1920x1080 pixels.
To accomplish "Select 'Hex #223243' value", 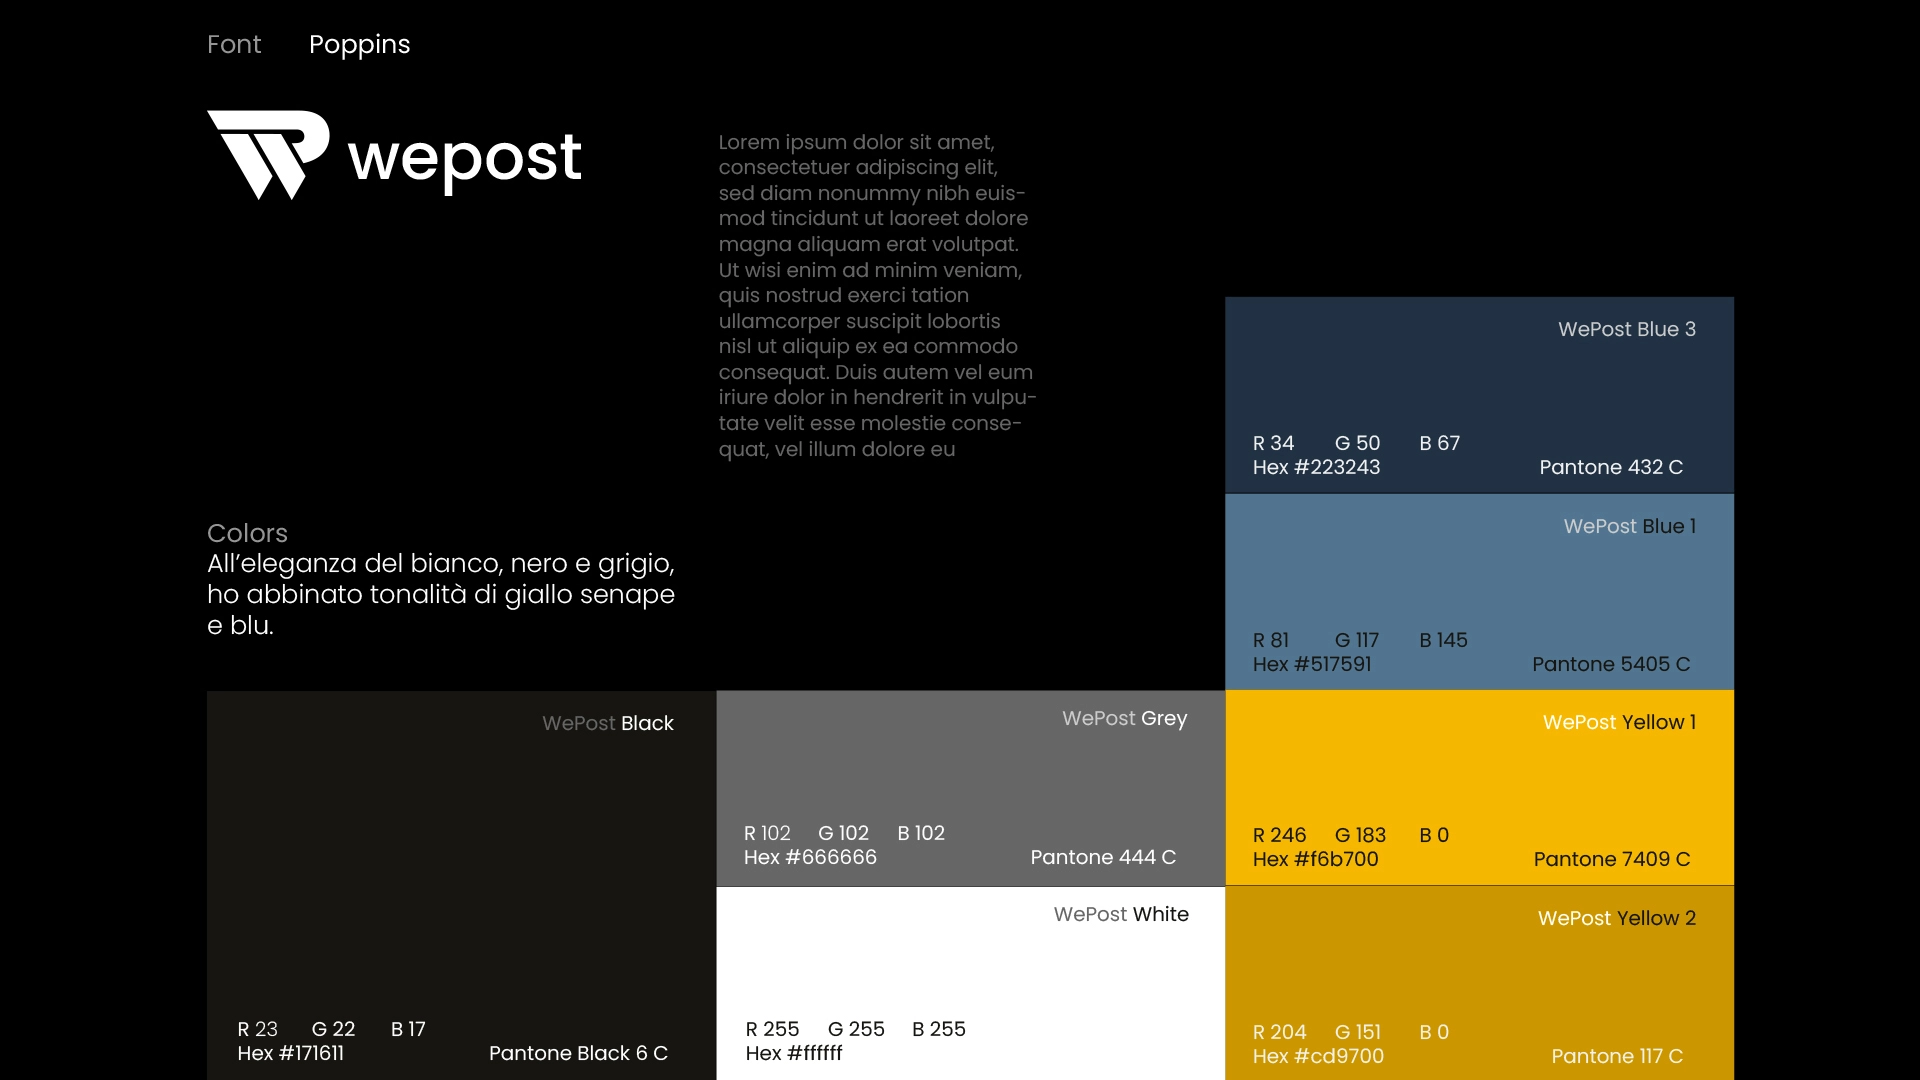I will click(1316, 467).
